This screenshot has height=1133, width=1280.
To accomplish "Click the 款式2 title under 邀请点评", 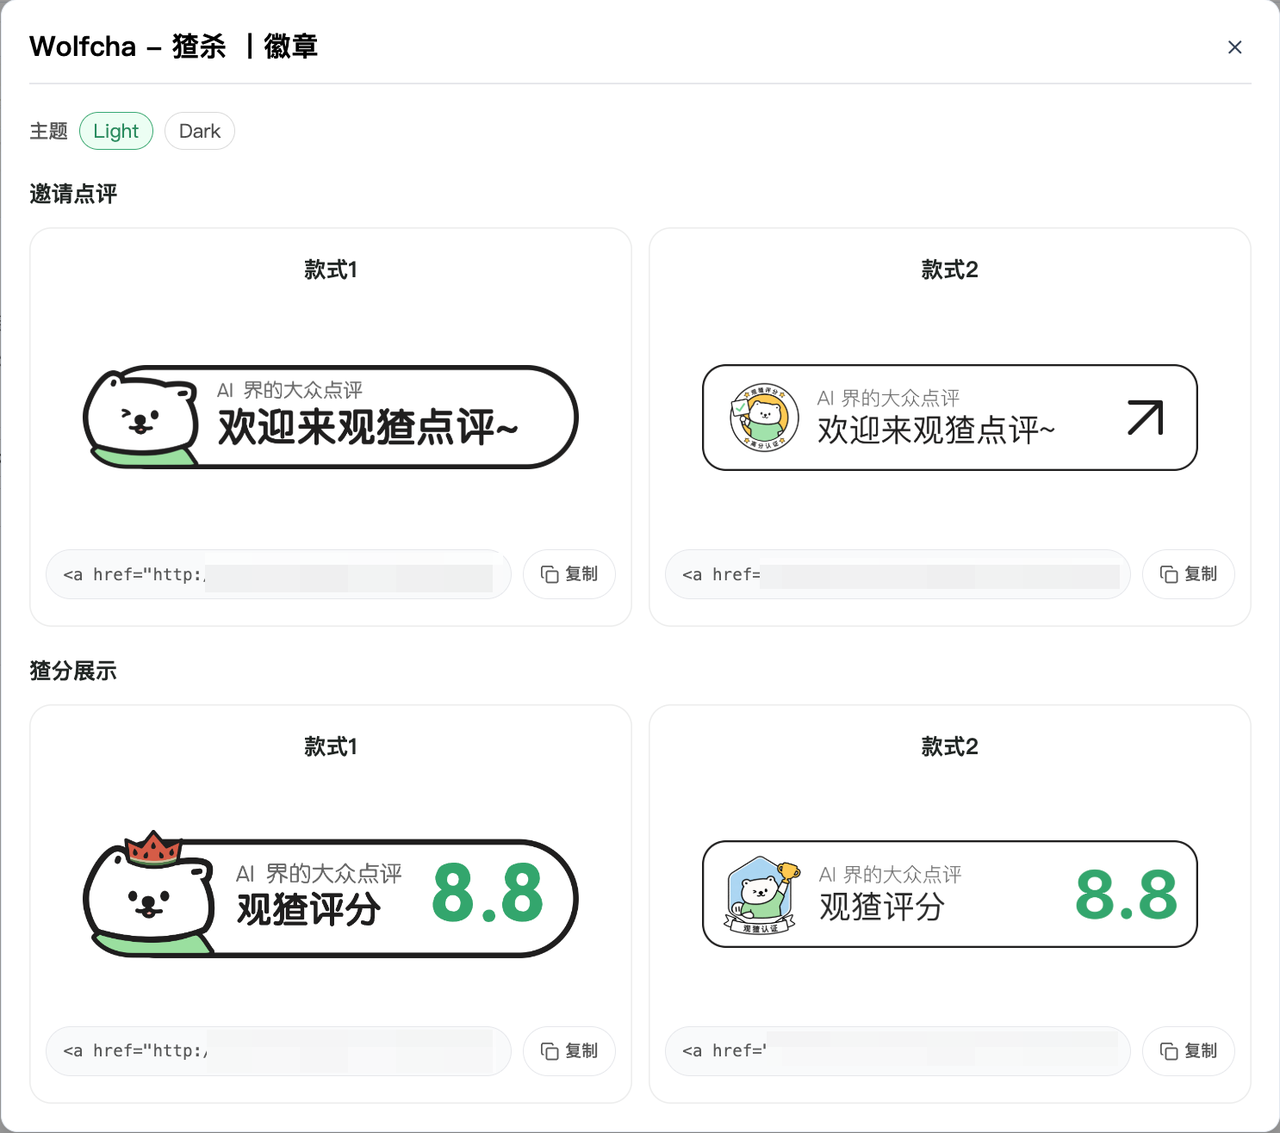I will 950,270.
